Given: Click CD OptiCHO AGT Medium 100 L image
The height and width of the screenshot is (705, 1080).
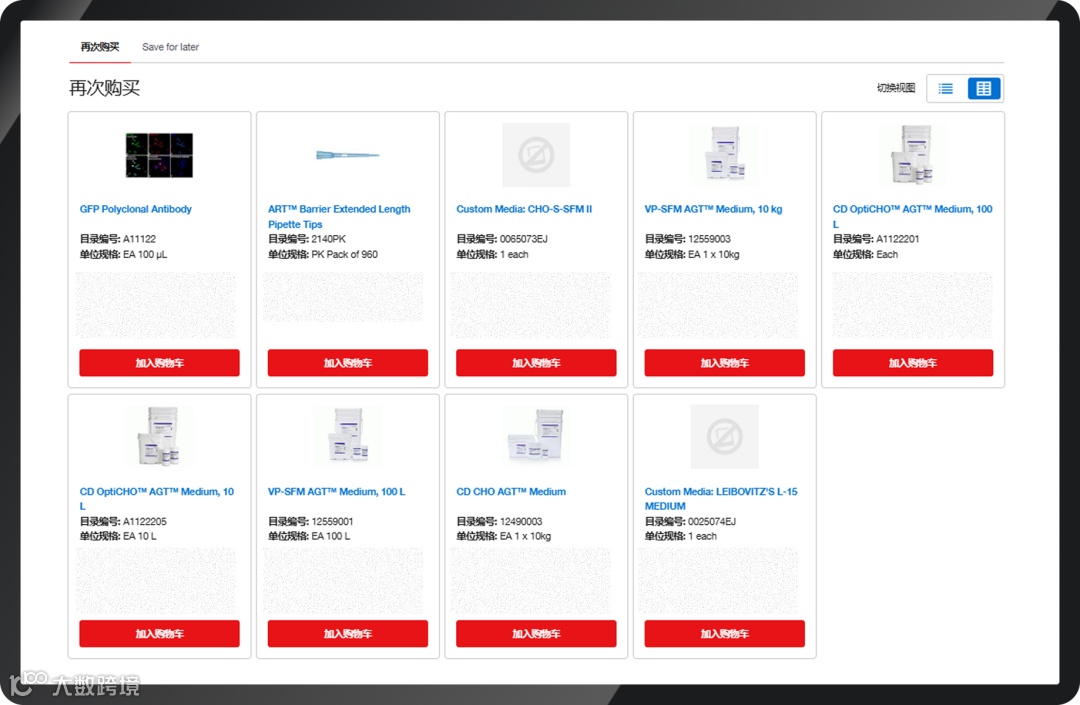Looking at the screenshot, I should pos(913,154).
